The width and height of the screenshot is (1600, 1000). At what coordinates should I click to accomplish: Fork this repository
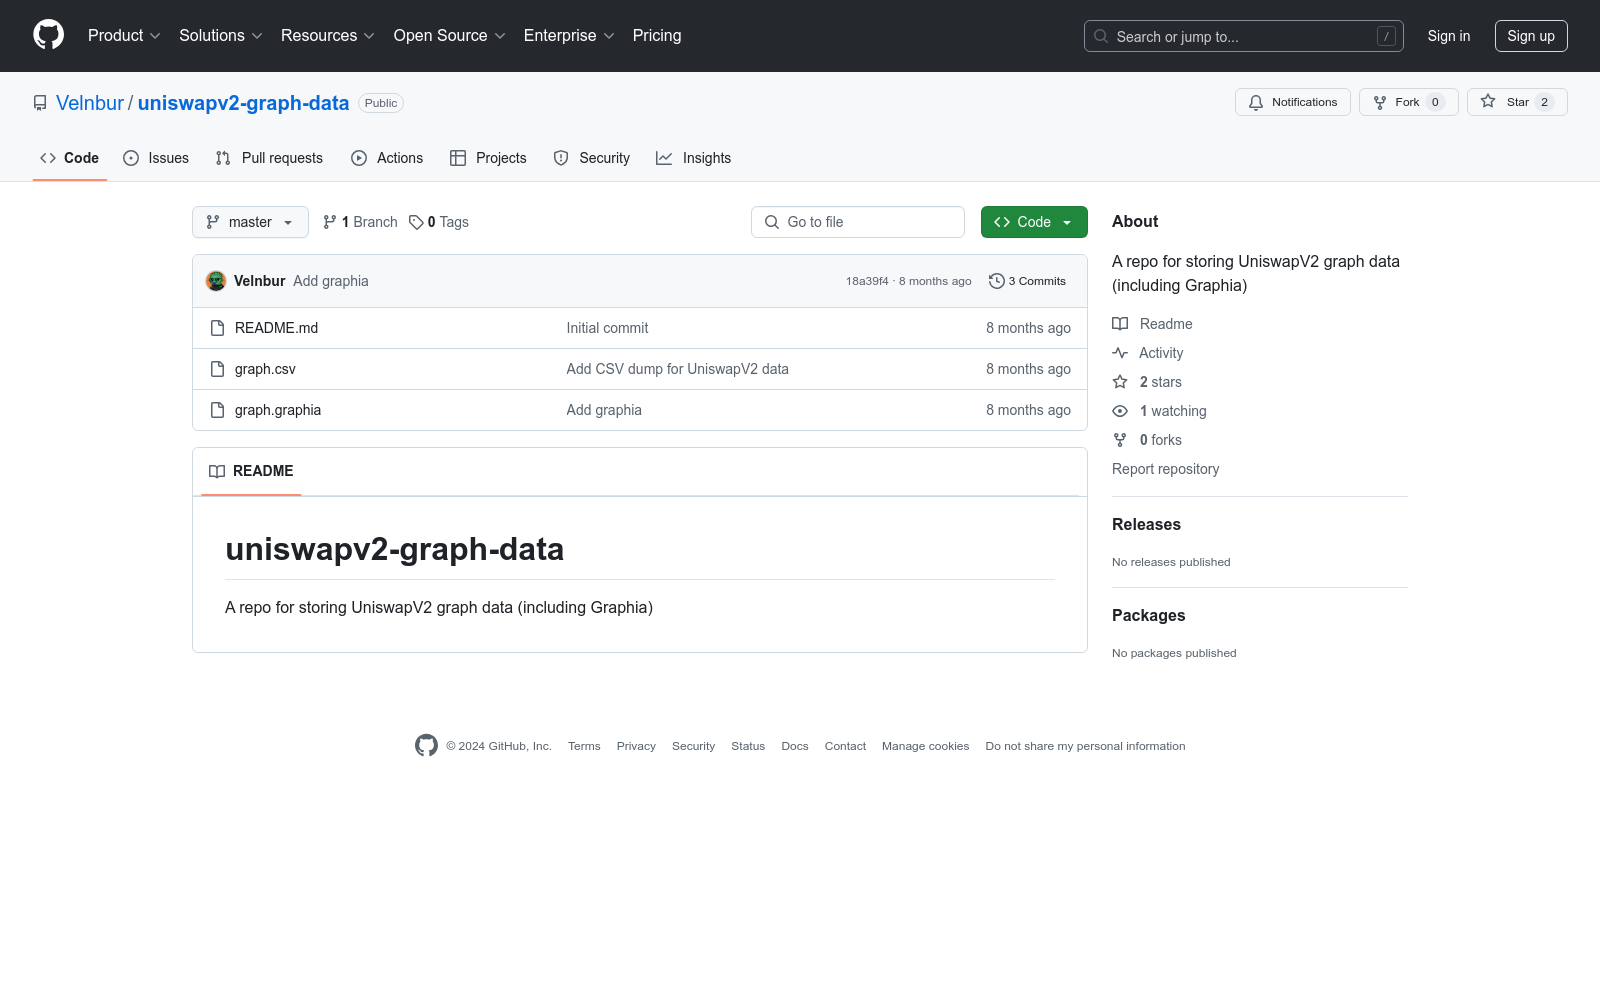(x=1409, y=102)
